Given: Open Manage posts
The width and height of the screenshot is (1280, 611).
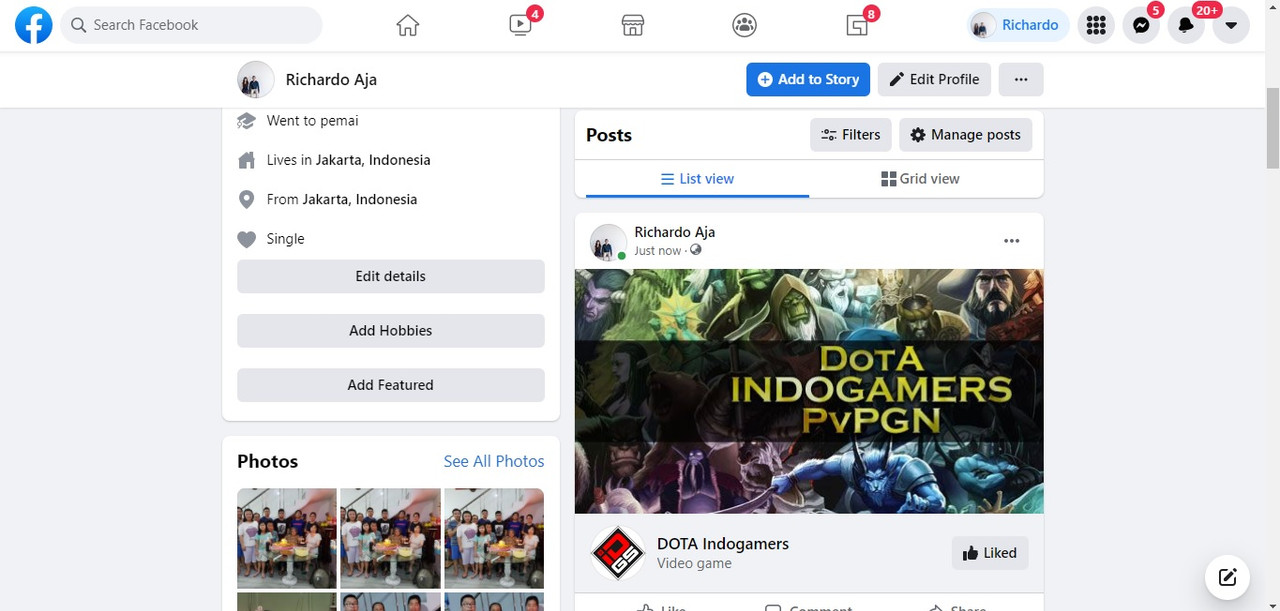Looking at the screenshot, I should [966, 134].
